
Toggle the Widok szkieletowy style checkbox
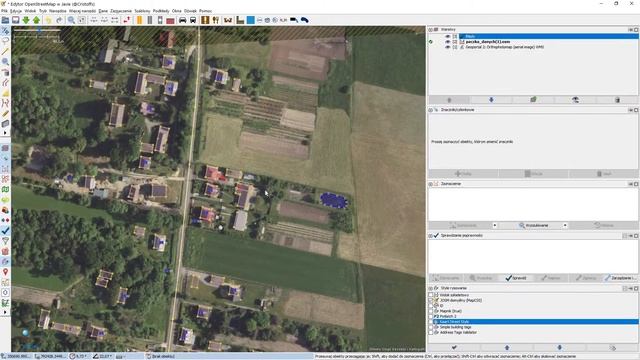431,295
